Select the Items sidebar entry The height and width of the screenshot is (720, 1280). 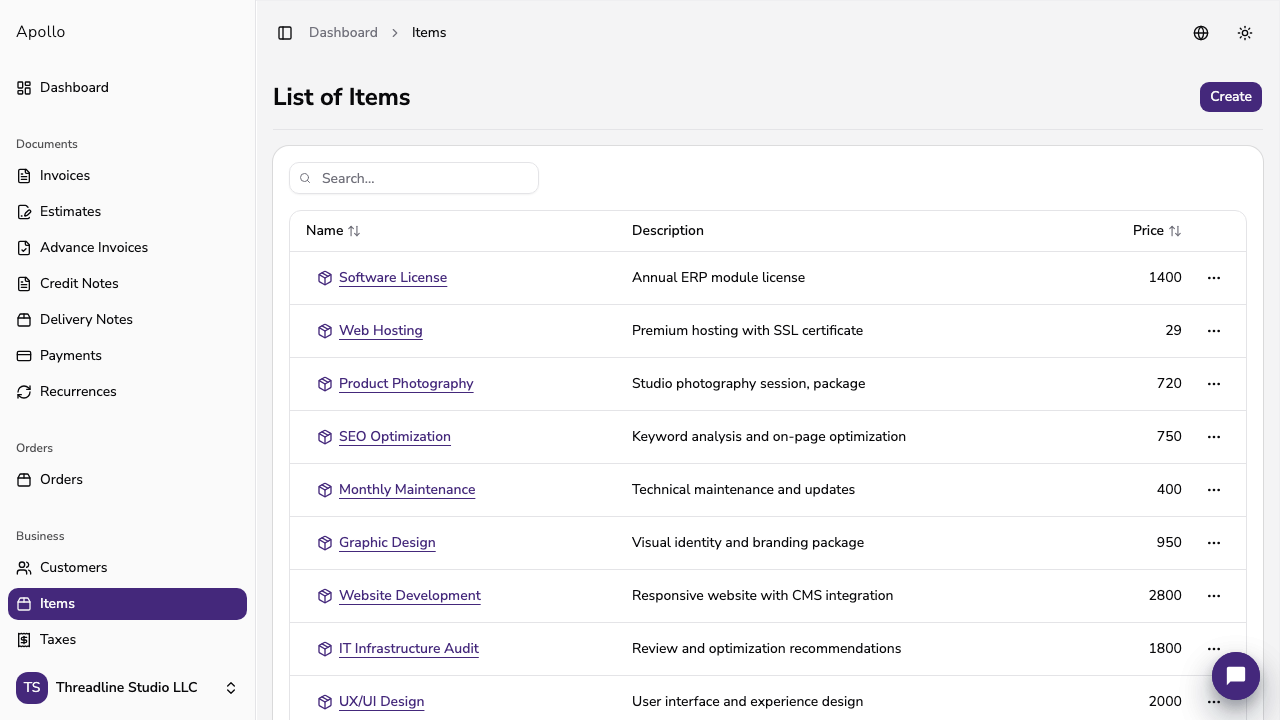(127, 604)
